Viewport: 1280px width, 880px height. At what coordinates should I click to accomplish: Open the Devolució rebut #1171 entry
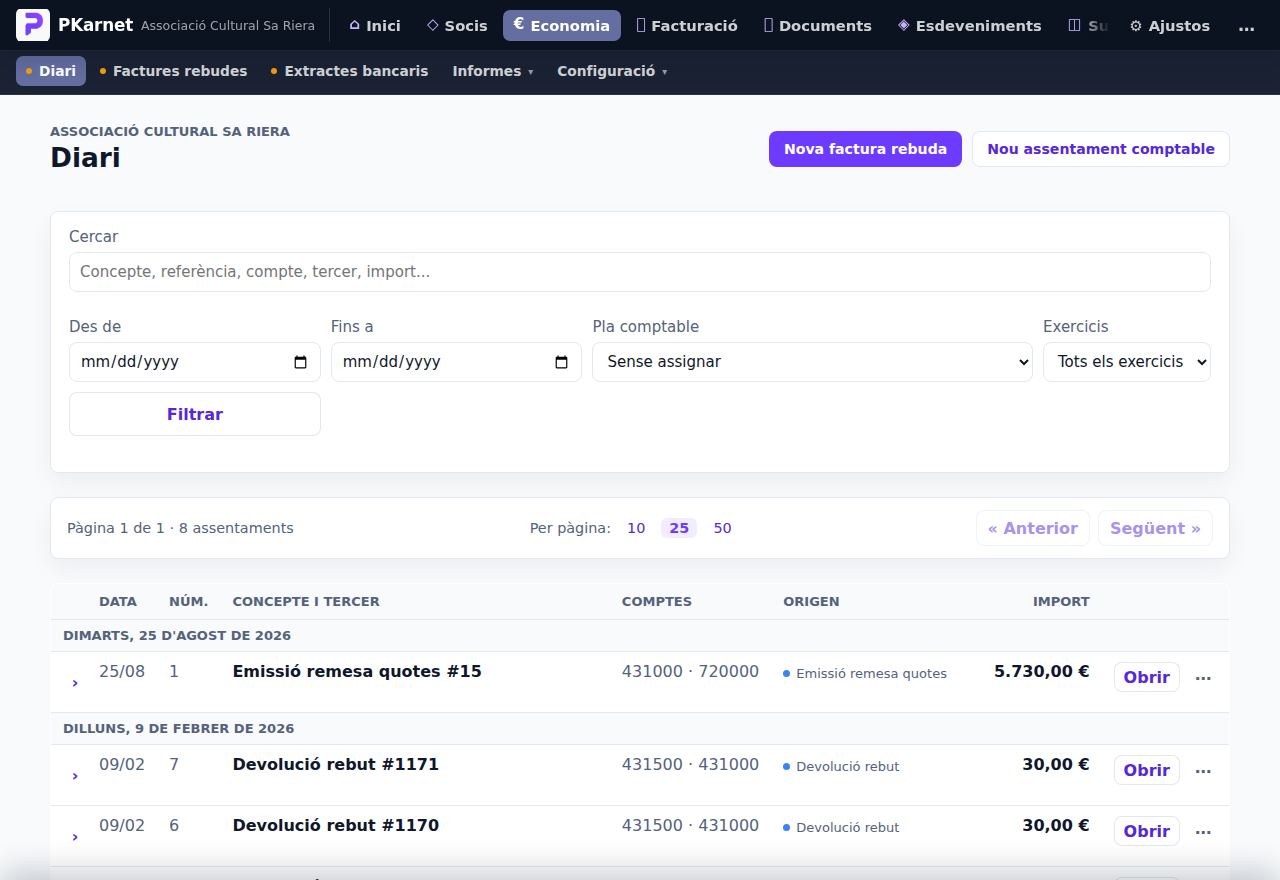coord(1146,770)
